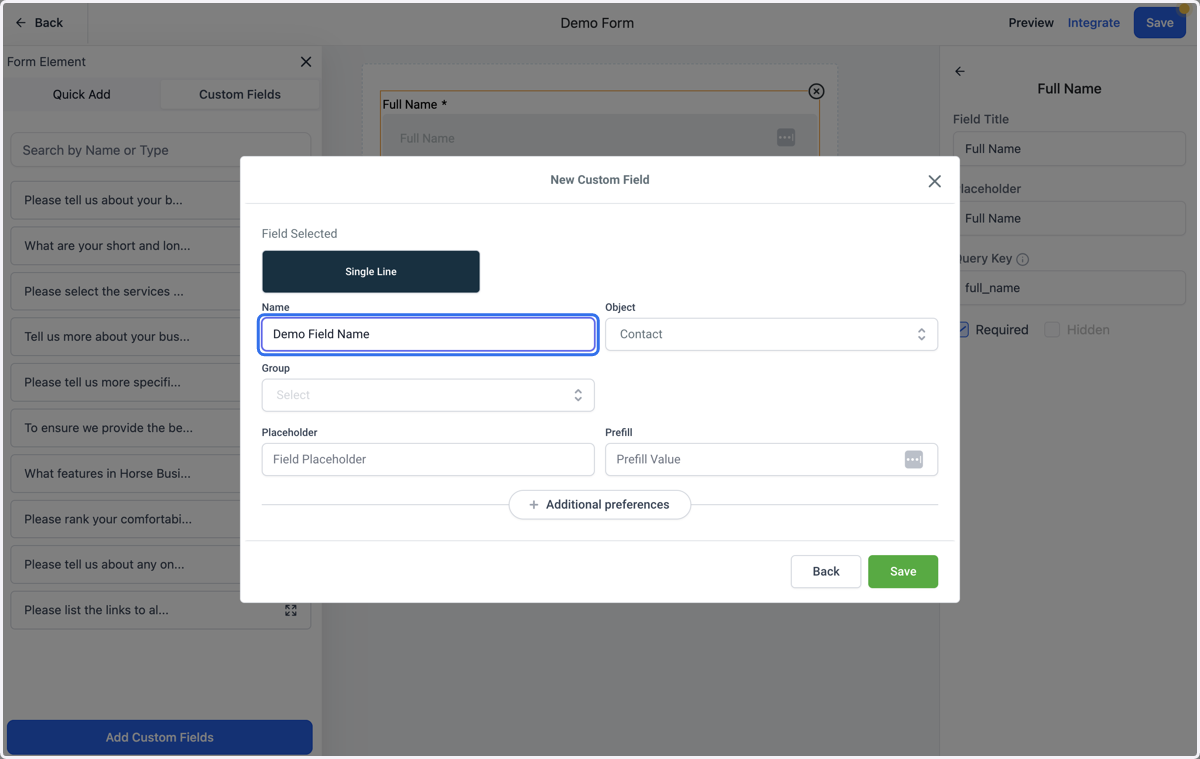The height and width of the screenshot is (759, 1200).
Task: Open the Group select dropdown
Action: 428,395
